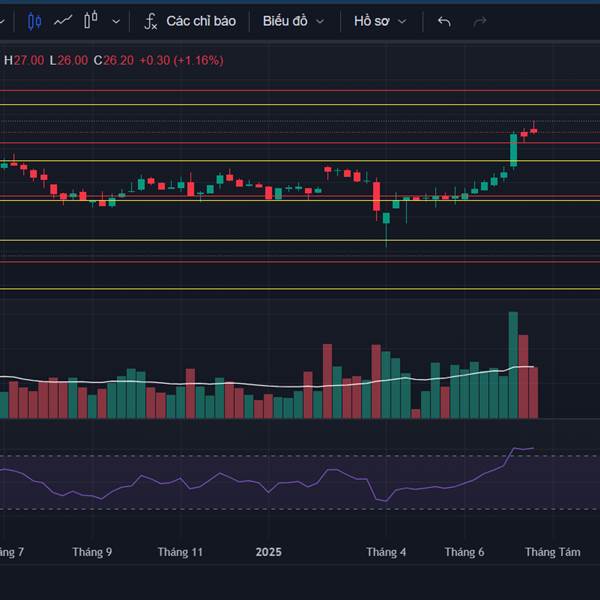Screen dimensions: 600x600
Task: Switch to the line chart type icon
Action: pyautogui.click(x=63, y=20)
